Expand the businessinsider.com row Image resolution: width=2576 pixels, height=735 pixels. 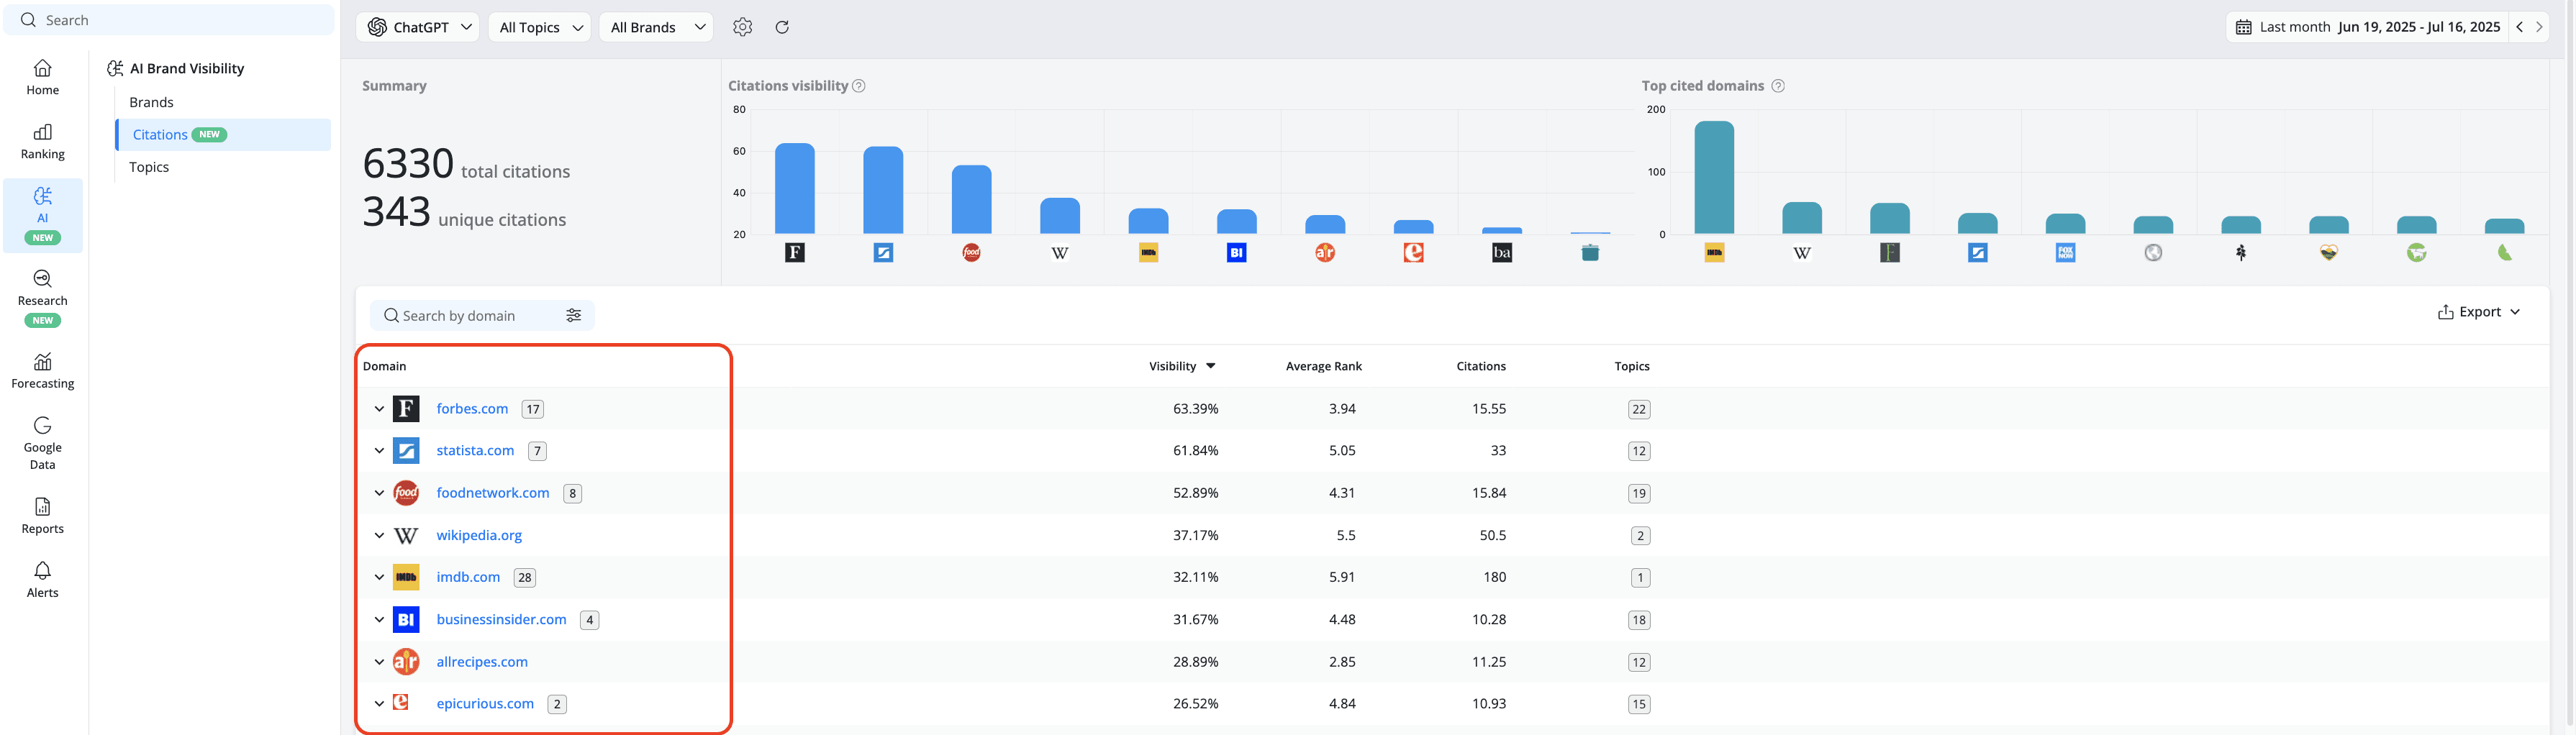point(379,620)
